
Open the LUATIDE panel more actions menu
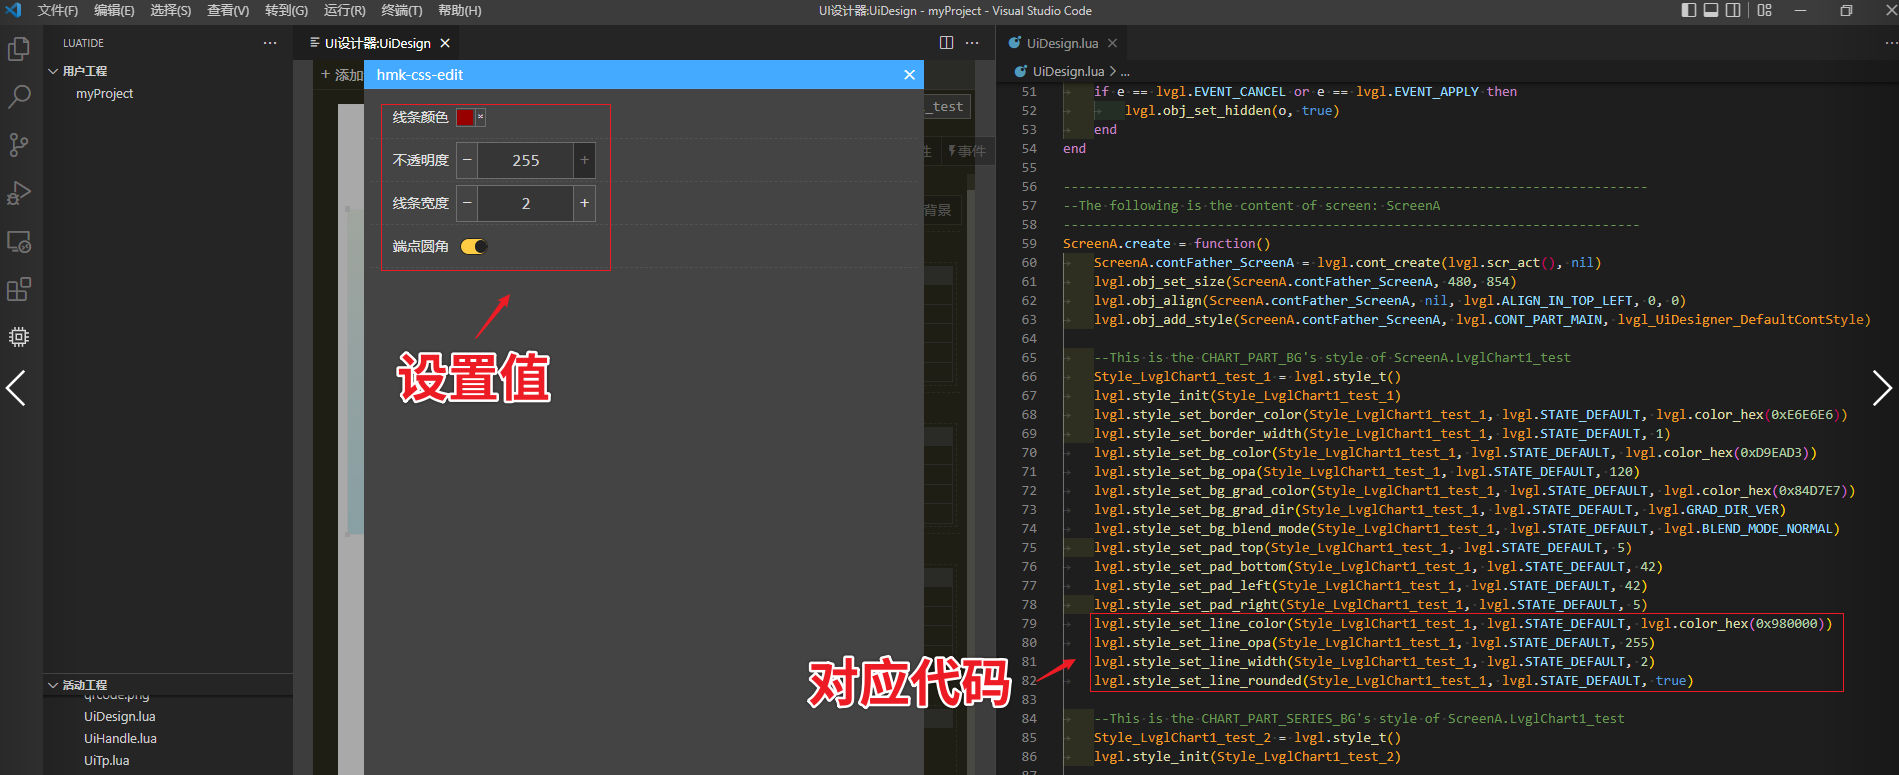270,43
